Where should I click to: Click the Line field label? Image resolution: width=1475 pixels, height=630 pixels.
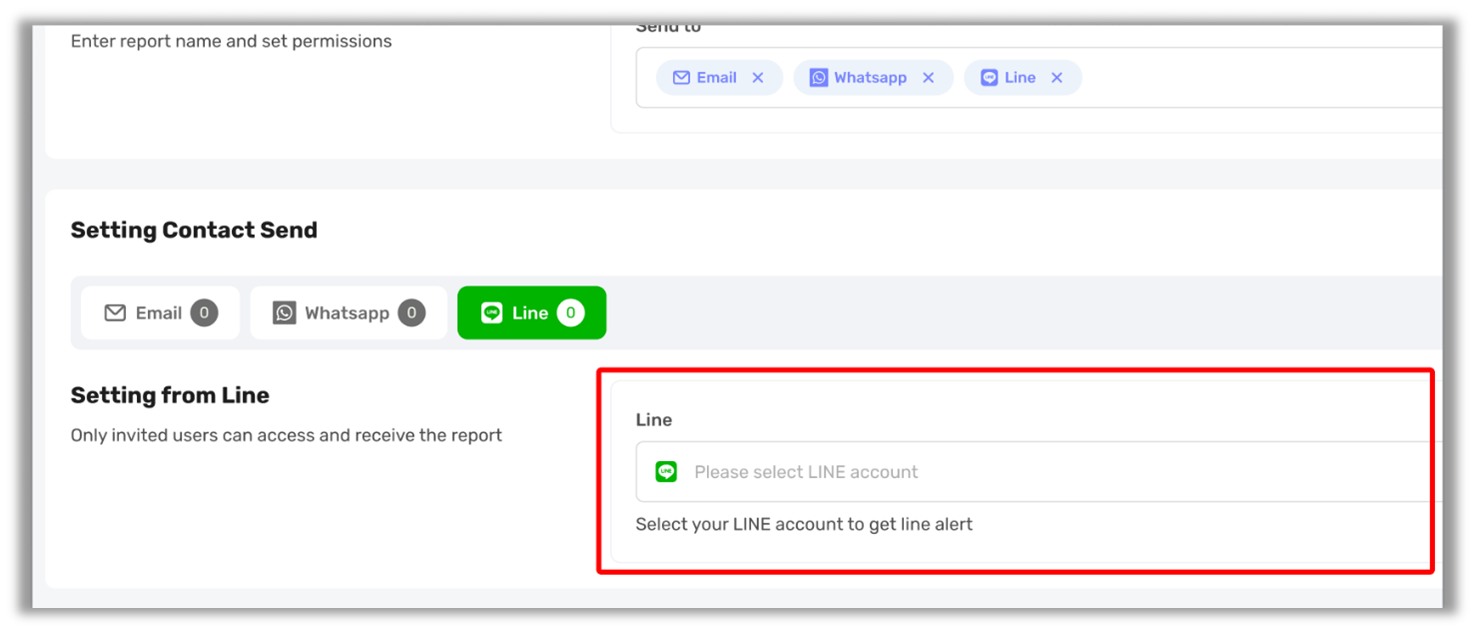click(x=654, y=420)
